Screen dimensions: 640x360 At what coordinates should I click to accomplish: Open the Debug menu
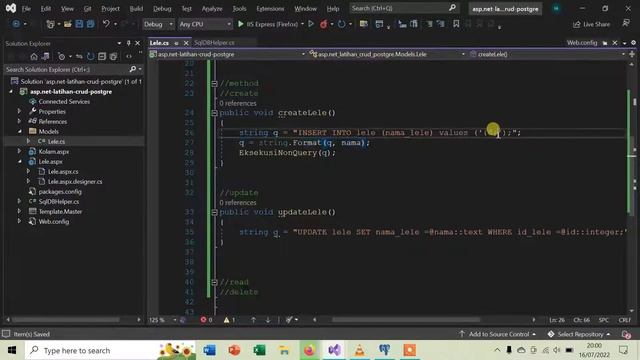(162, 9)
